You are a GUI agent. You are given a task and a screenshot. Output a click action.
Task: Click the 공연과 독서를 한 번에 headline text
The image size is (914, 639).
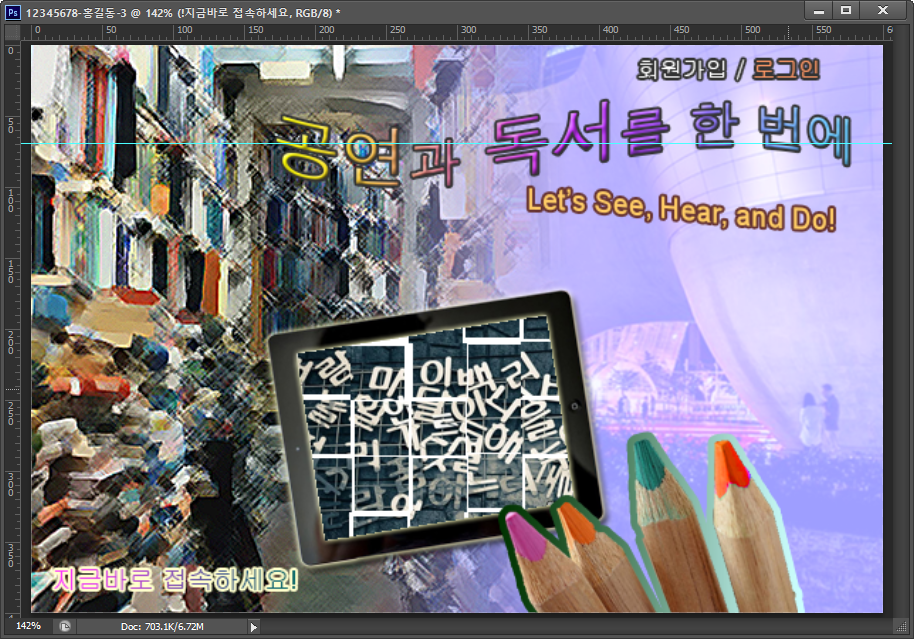565,142
